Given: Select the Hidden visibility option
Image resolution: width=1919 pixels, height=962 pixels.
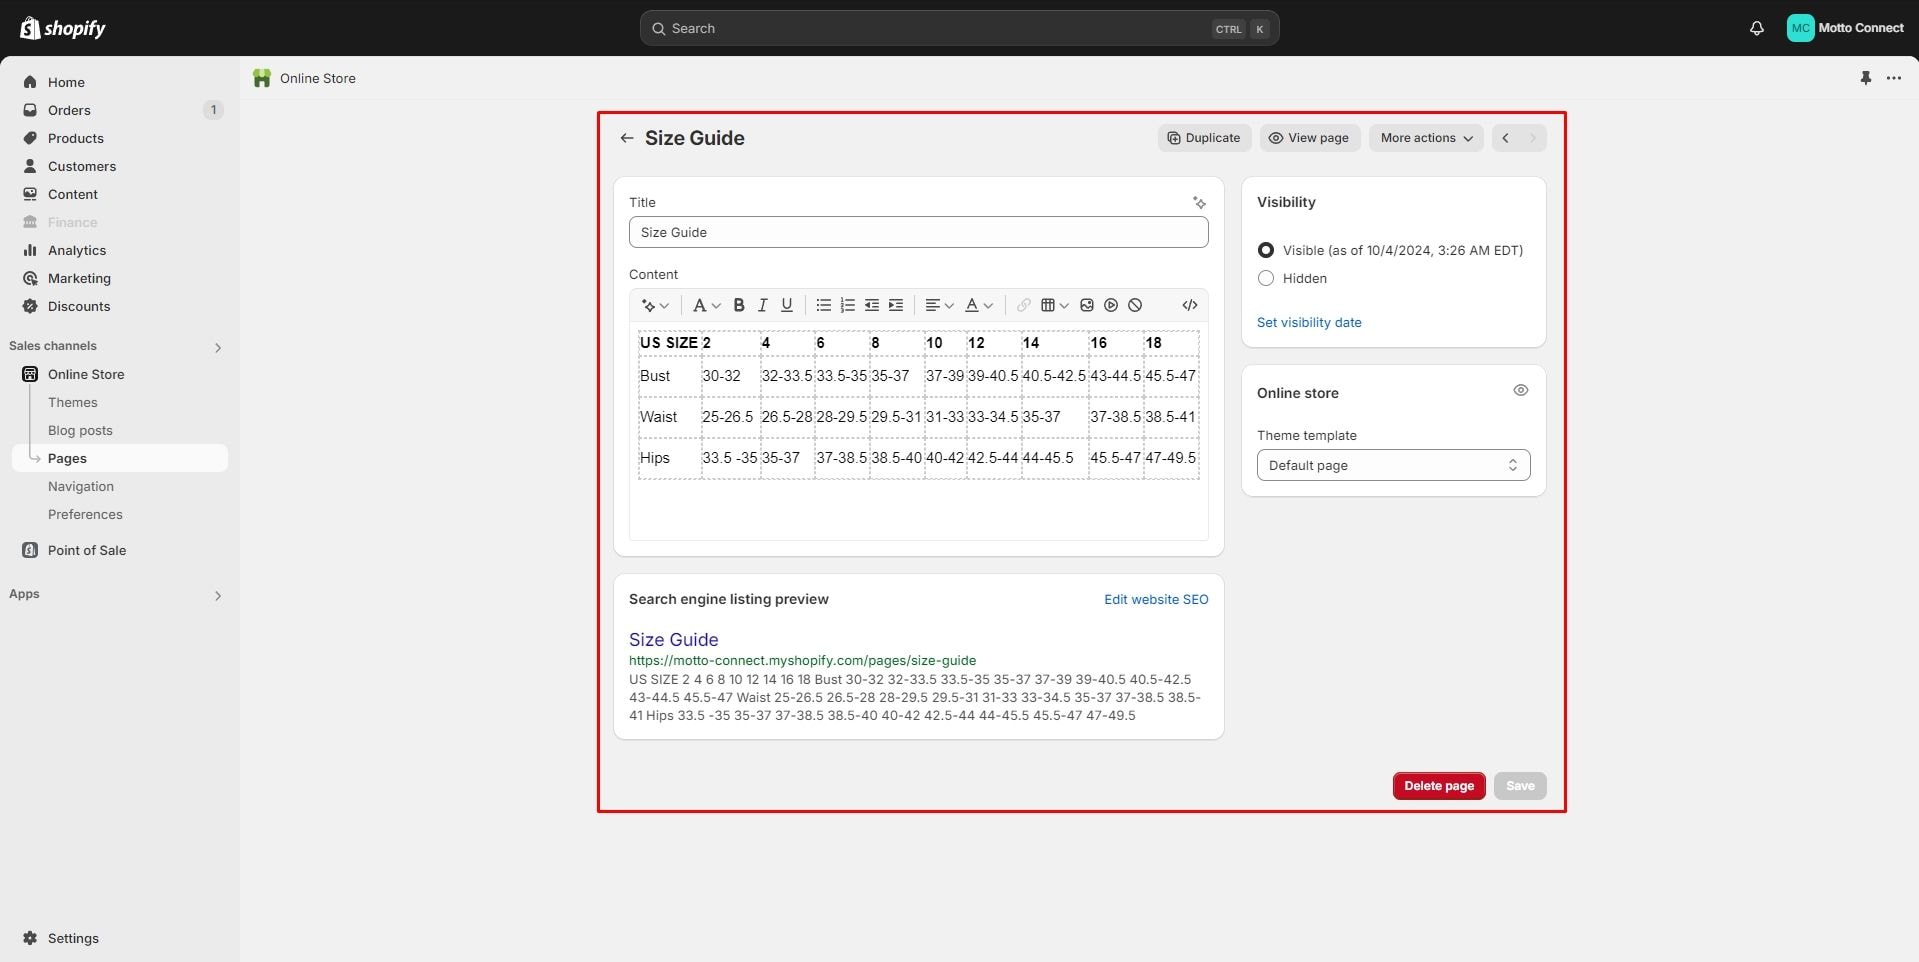Looking at the screenshot, I should [x=1266, y=278].
